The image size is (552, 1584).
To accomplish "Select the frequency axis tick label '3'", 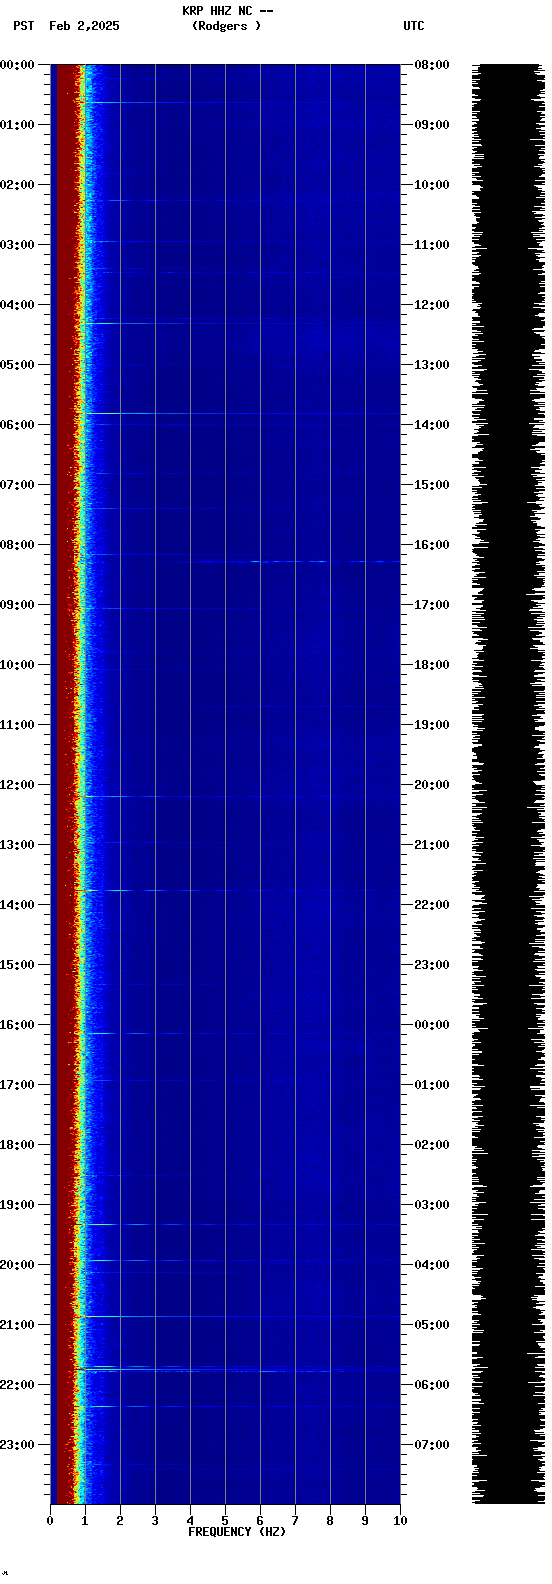I will pyautogui.click(x=155, y=1521).
